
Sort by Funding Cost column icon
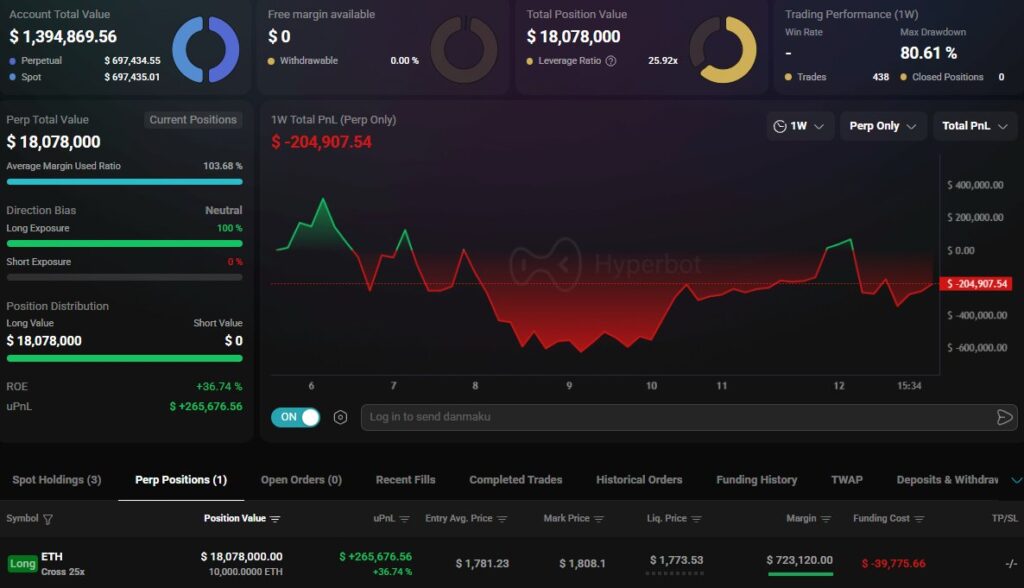(x=919, y=519)
